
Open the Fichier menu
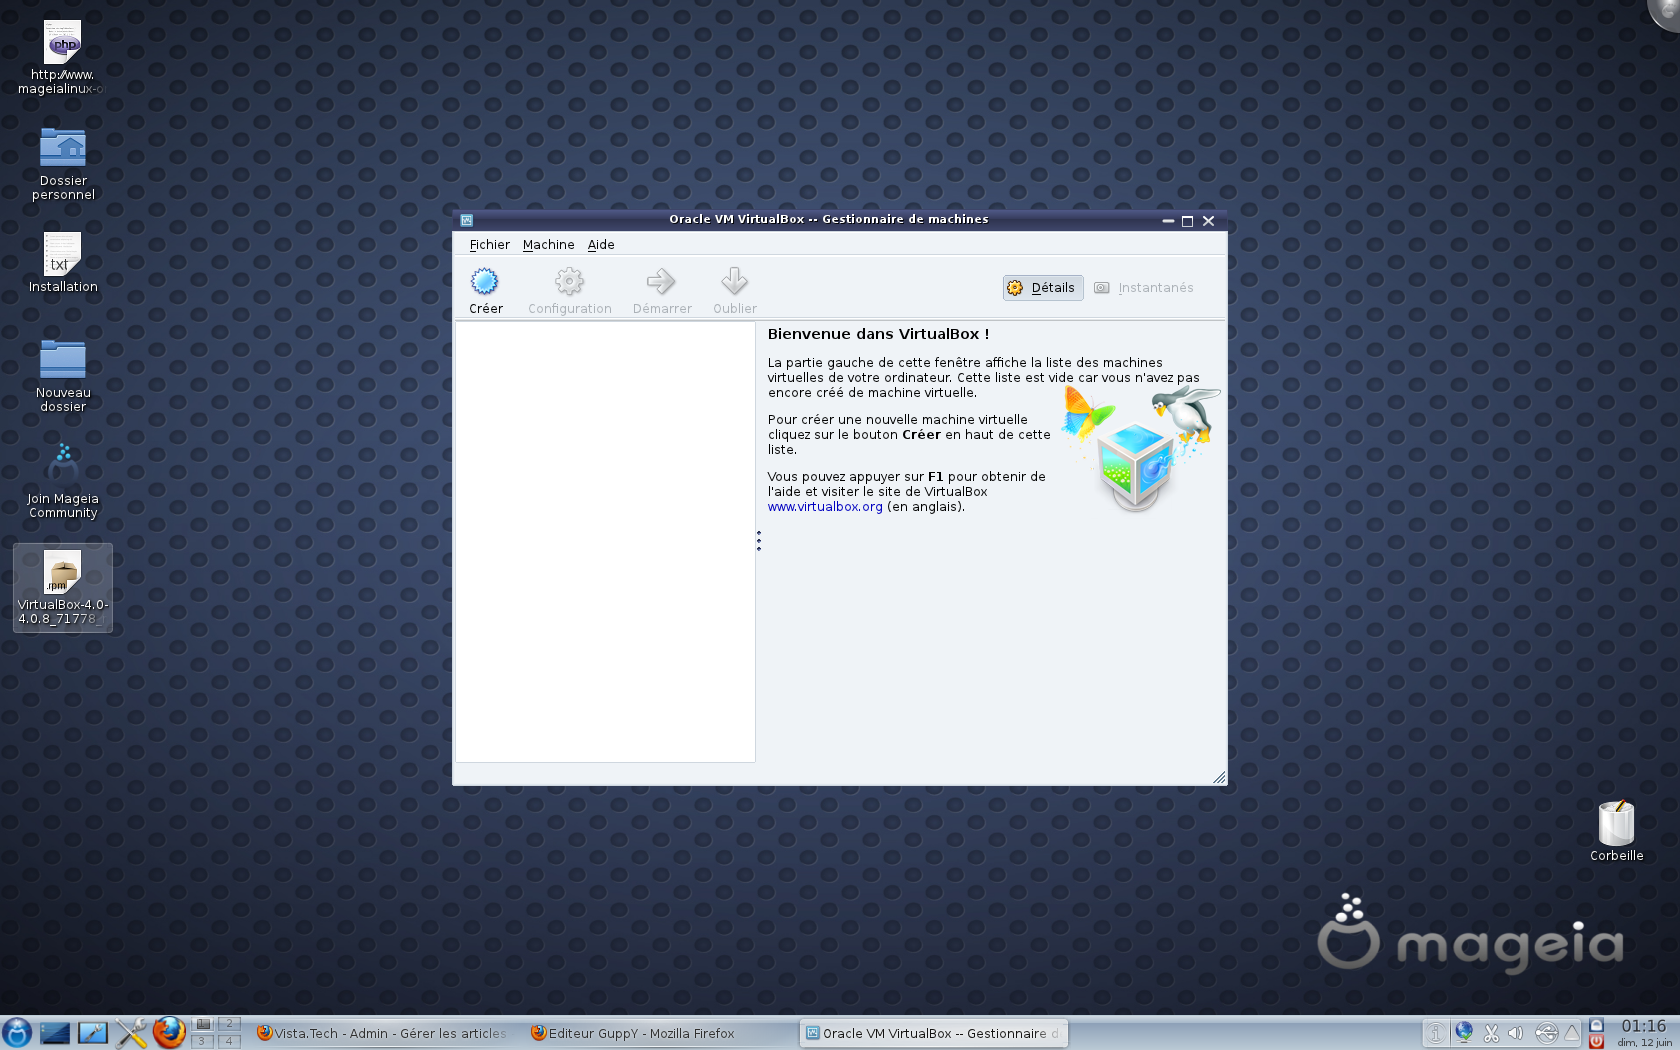[x=489, y=245]
